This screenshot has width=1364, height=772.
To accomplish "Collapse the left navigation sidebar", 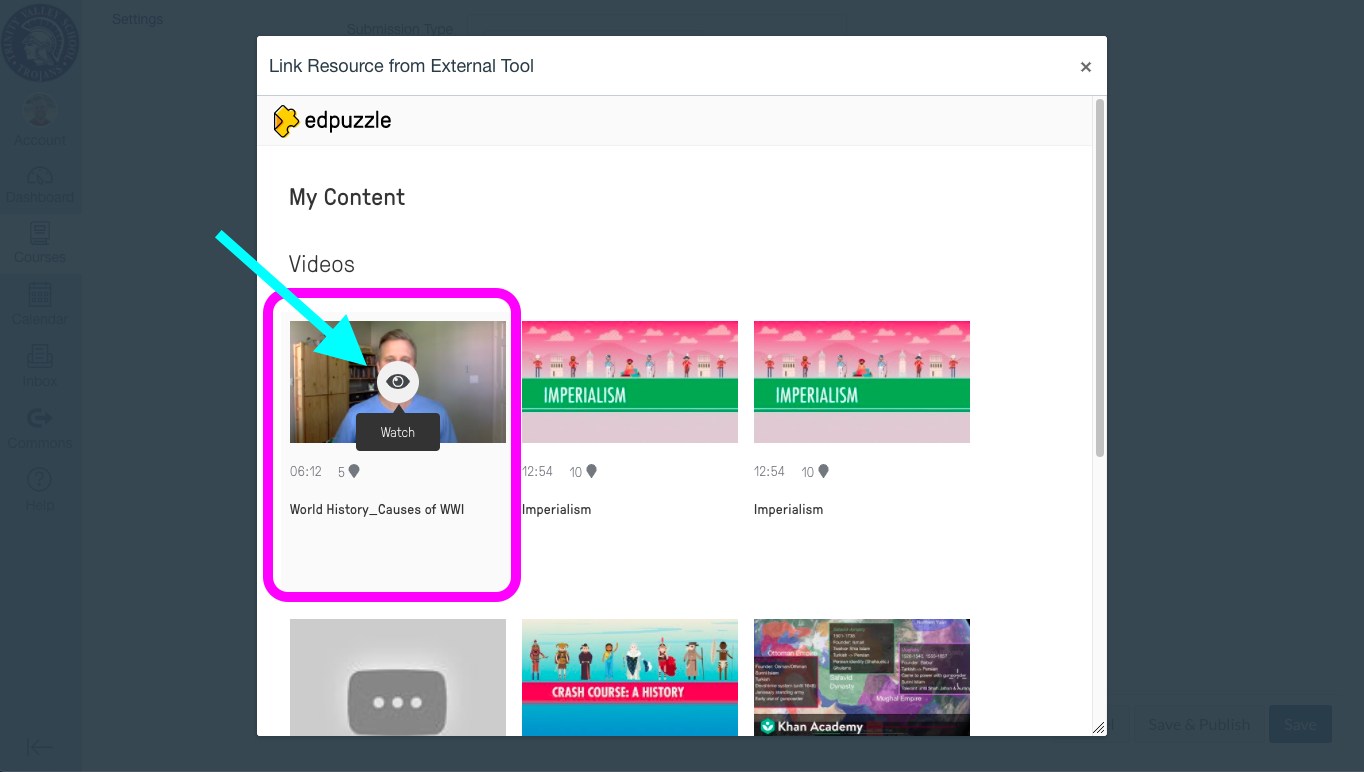I will (40, 747).
